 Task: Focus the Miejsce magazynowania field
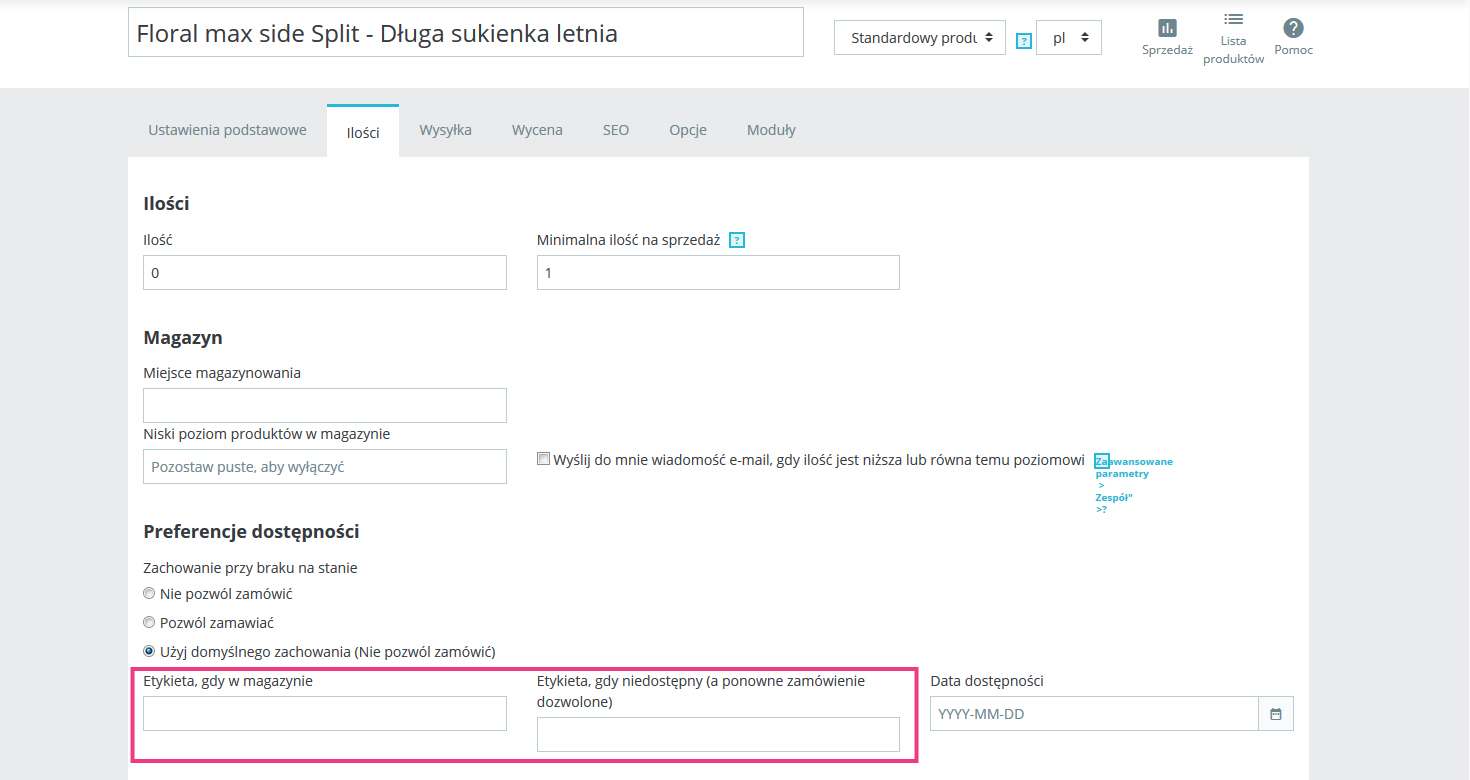click(x=324, y=406)
